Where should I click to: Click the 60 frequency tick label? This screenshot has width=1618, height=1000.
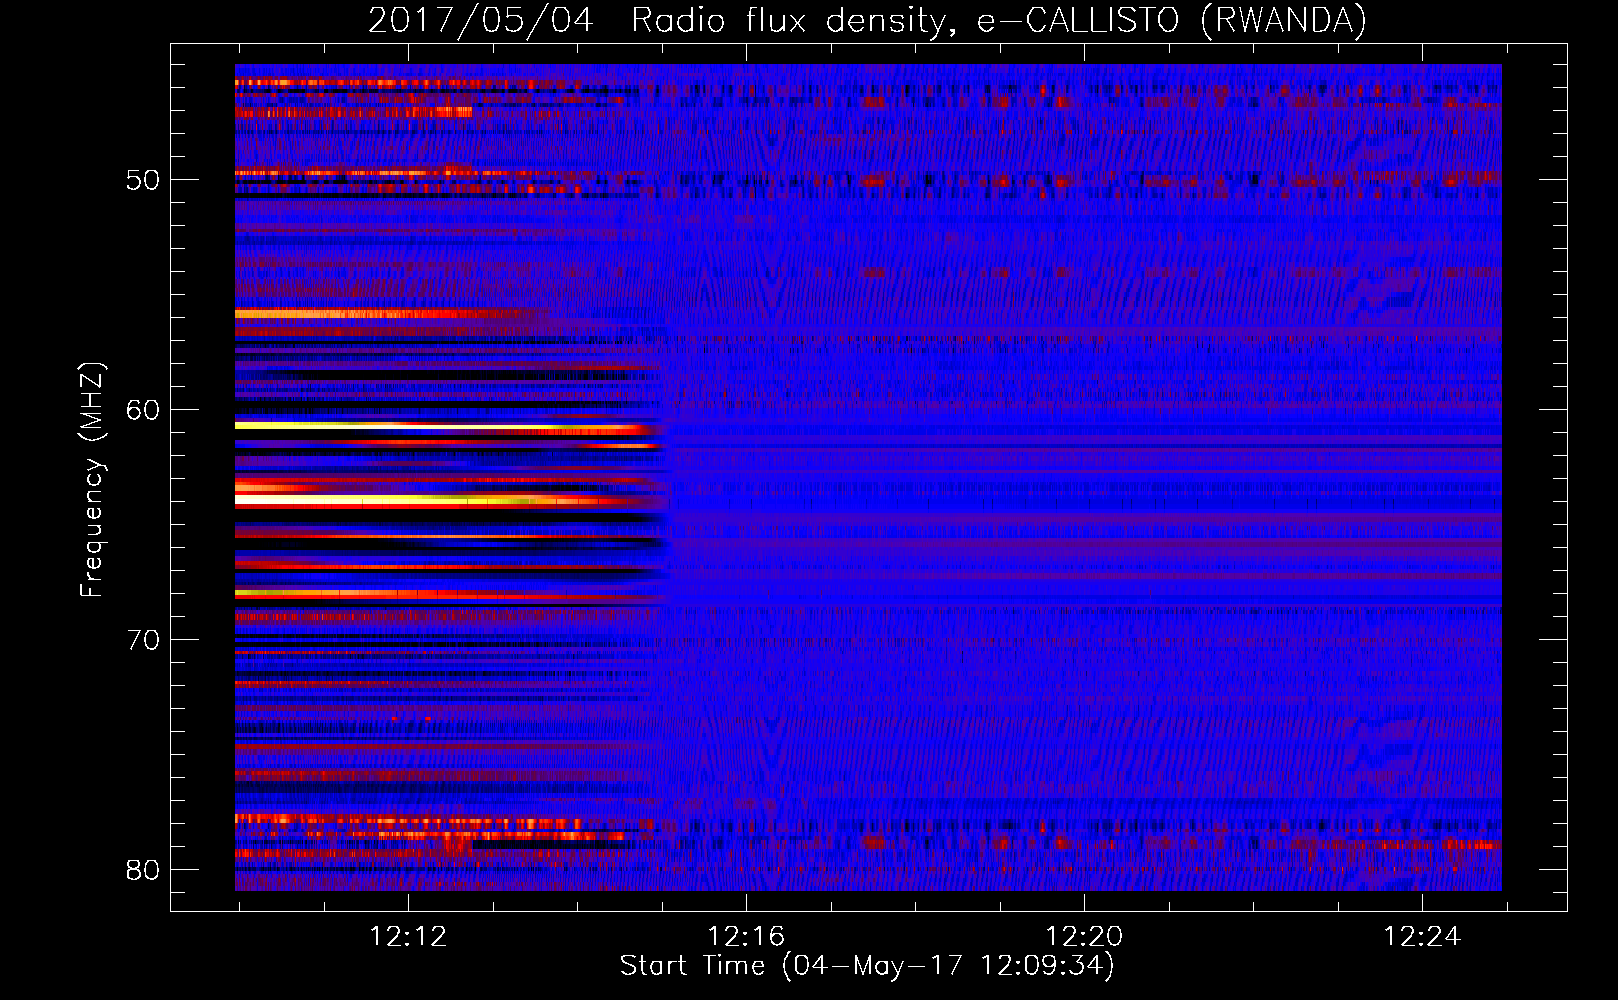pyautogui.click(x=143, y=410)
